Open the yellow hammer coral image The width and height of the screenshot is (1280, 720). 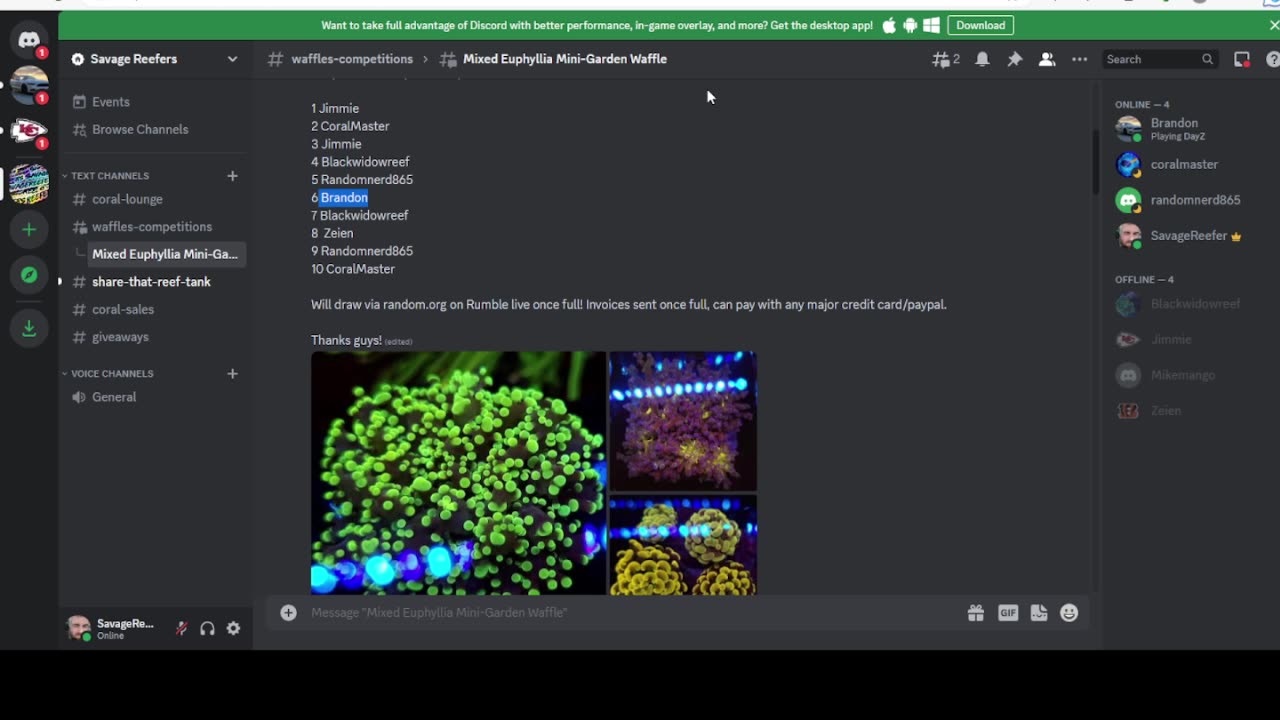pos(683,545)
